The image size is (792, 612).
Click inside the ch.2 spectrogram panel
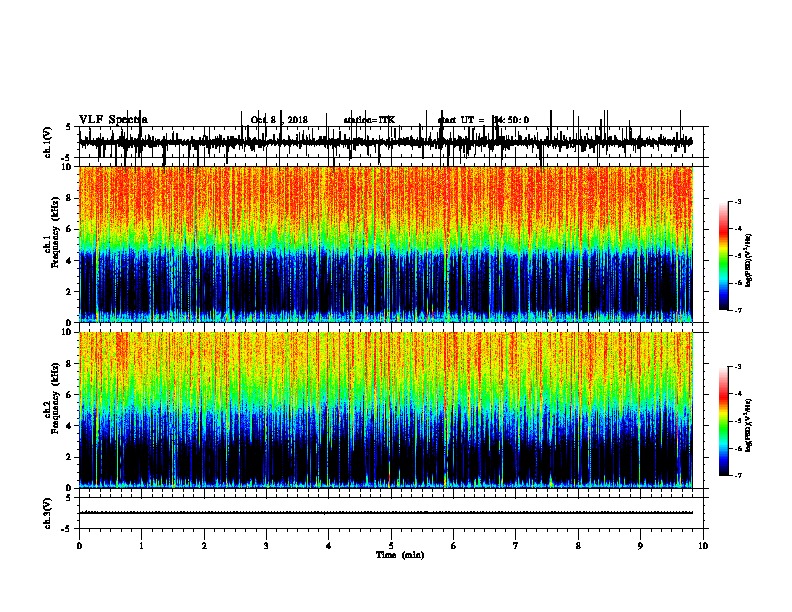click(386, 410)
